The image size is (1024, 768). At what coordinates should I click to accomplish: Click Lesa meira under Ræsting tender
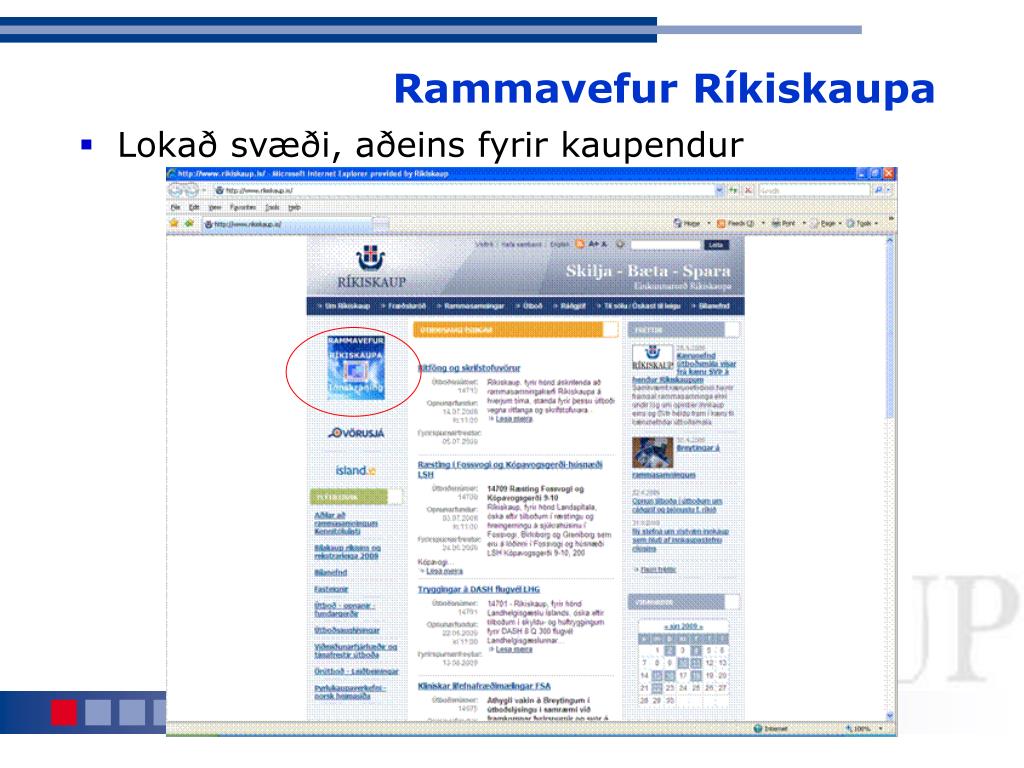444,571
